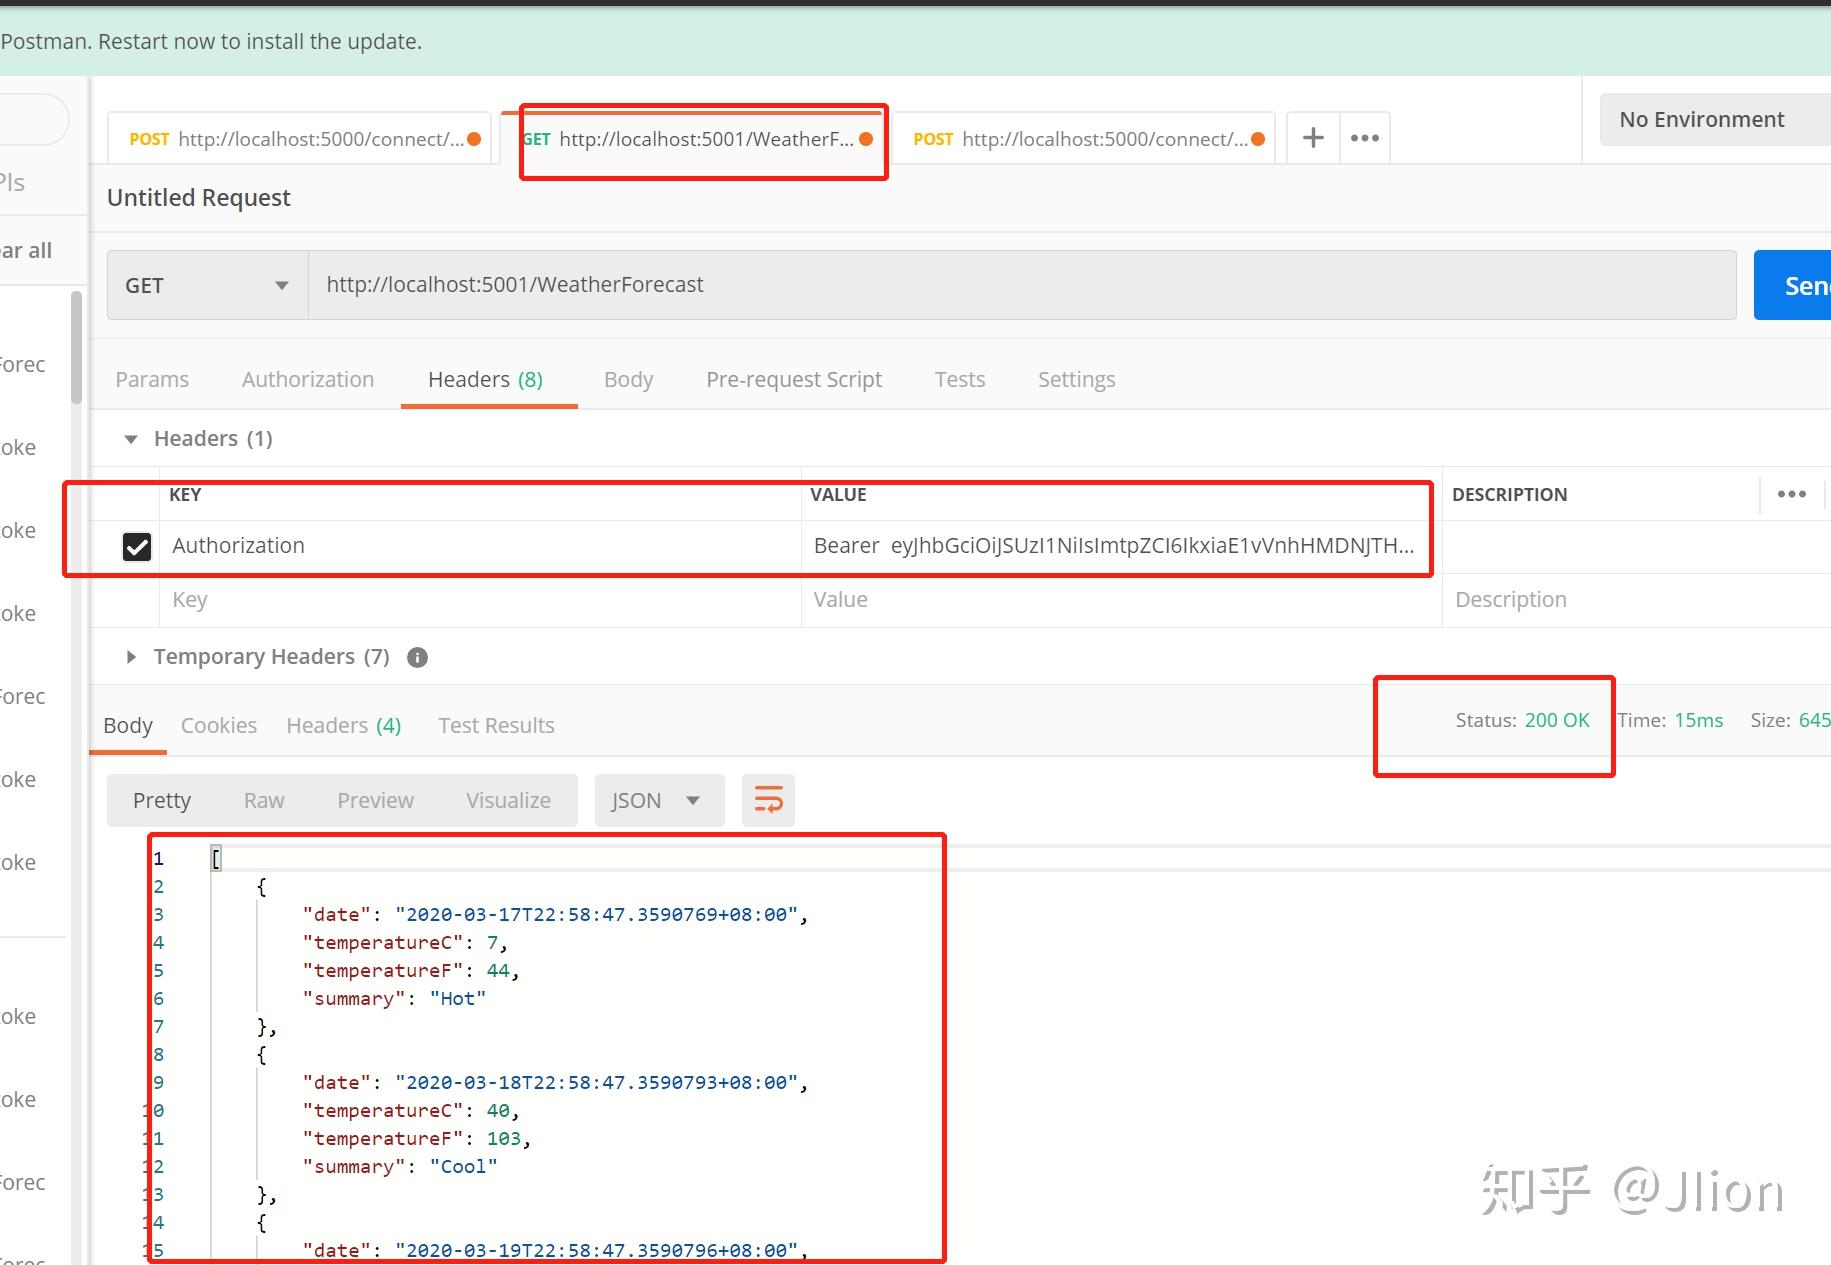Open the request Settings tab

pyautogui.click(x=1076, y=379)
